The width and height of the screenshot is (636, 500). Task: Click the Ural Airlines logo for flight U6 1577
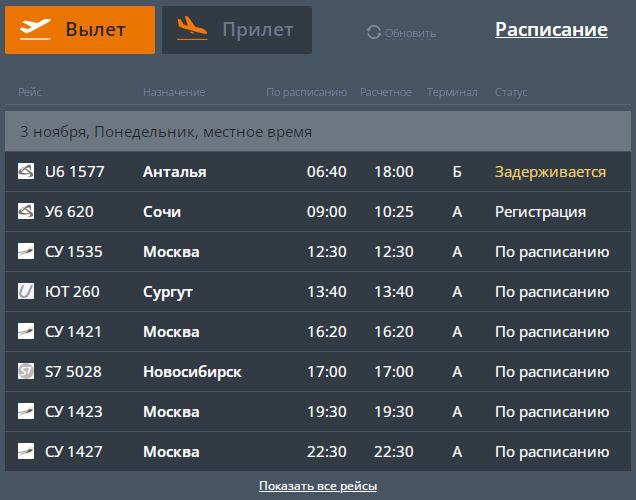(x=26, y=171)
